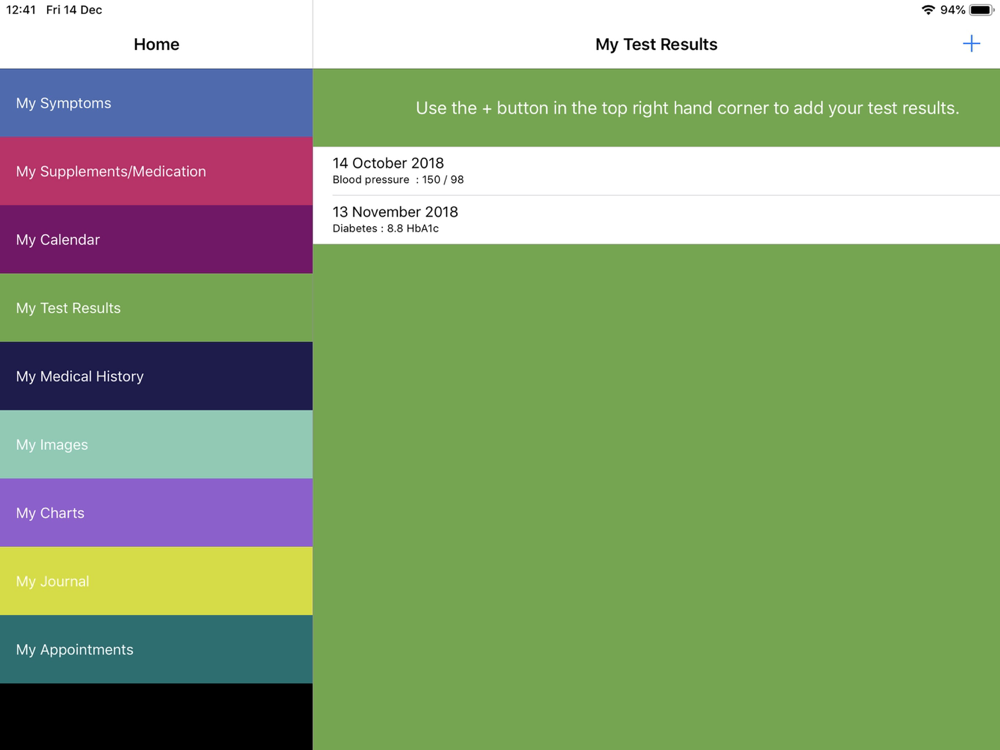1000x750 pixels.
Task: Tap the plus icon to add test result
Action: tap(971, 44)
